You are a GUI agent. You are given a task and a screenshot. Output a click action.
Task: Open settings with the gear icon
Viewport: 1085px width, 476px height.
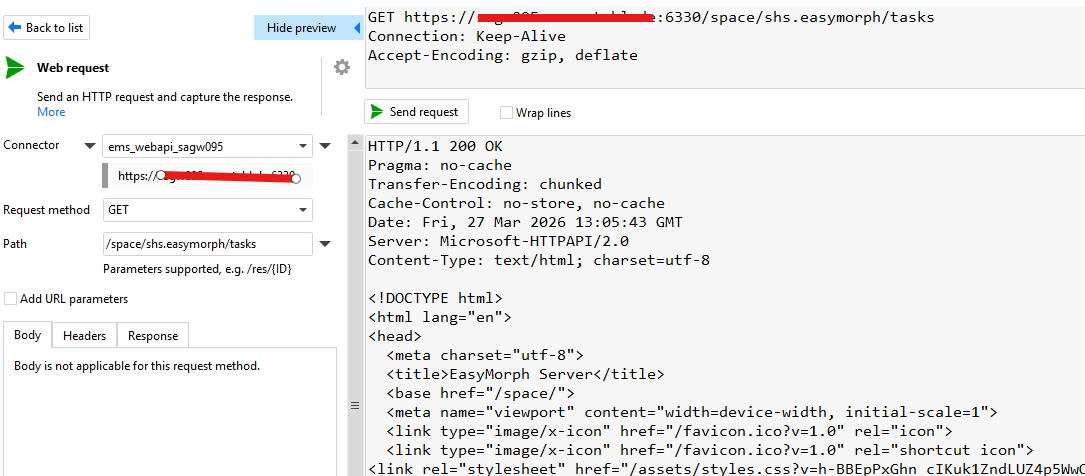tap(342, 67)
